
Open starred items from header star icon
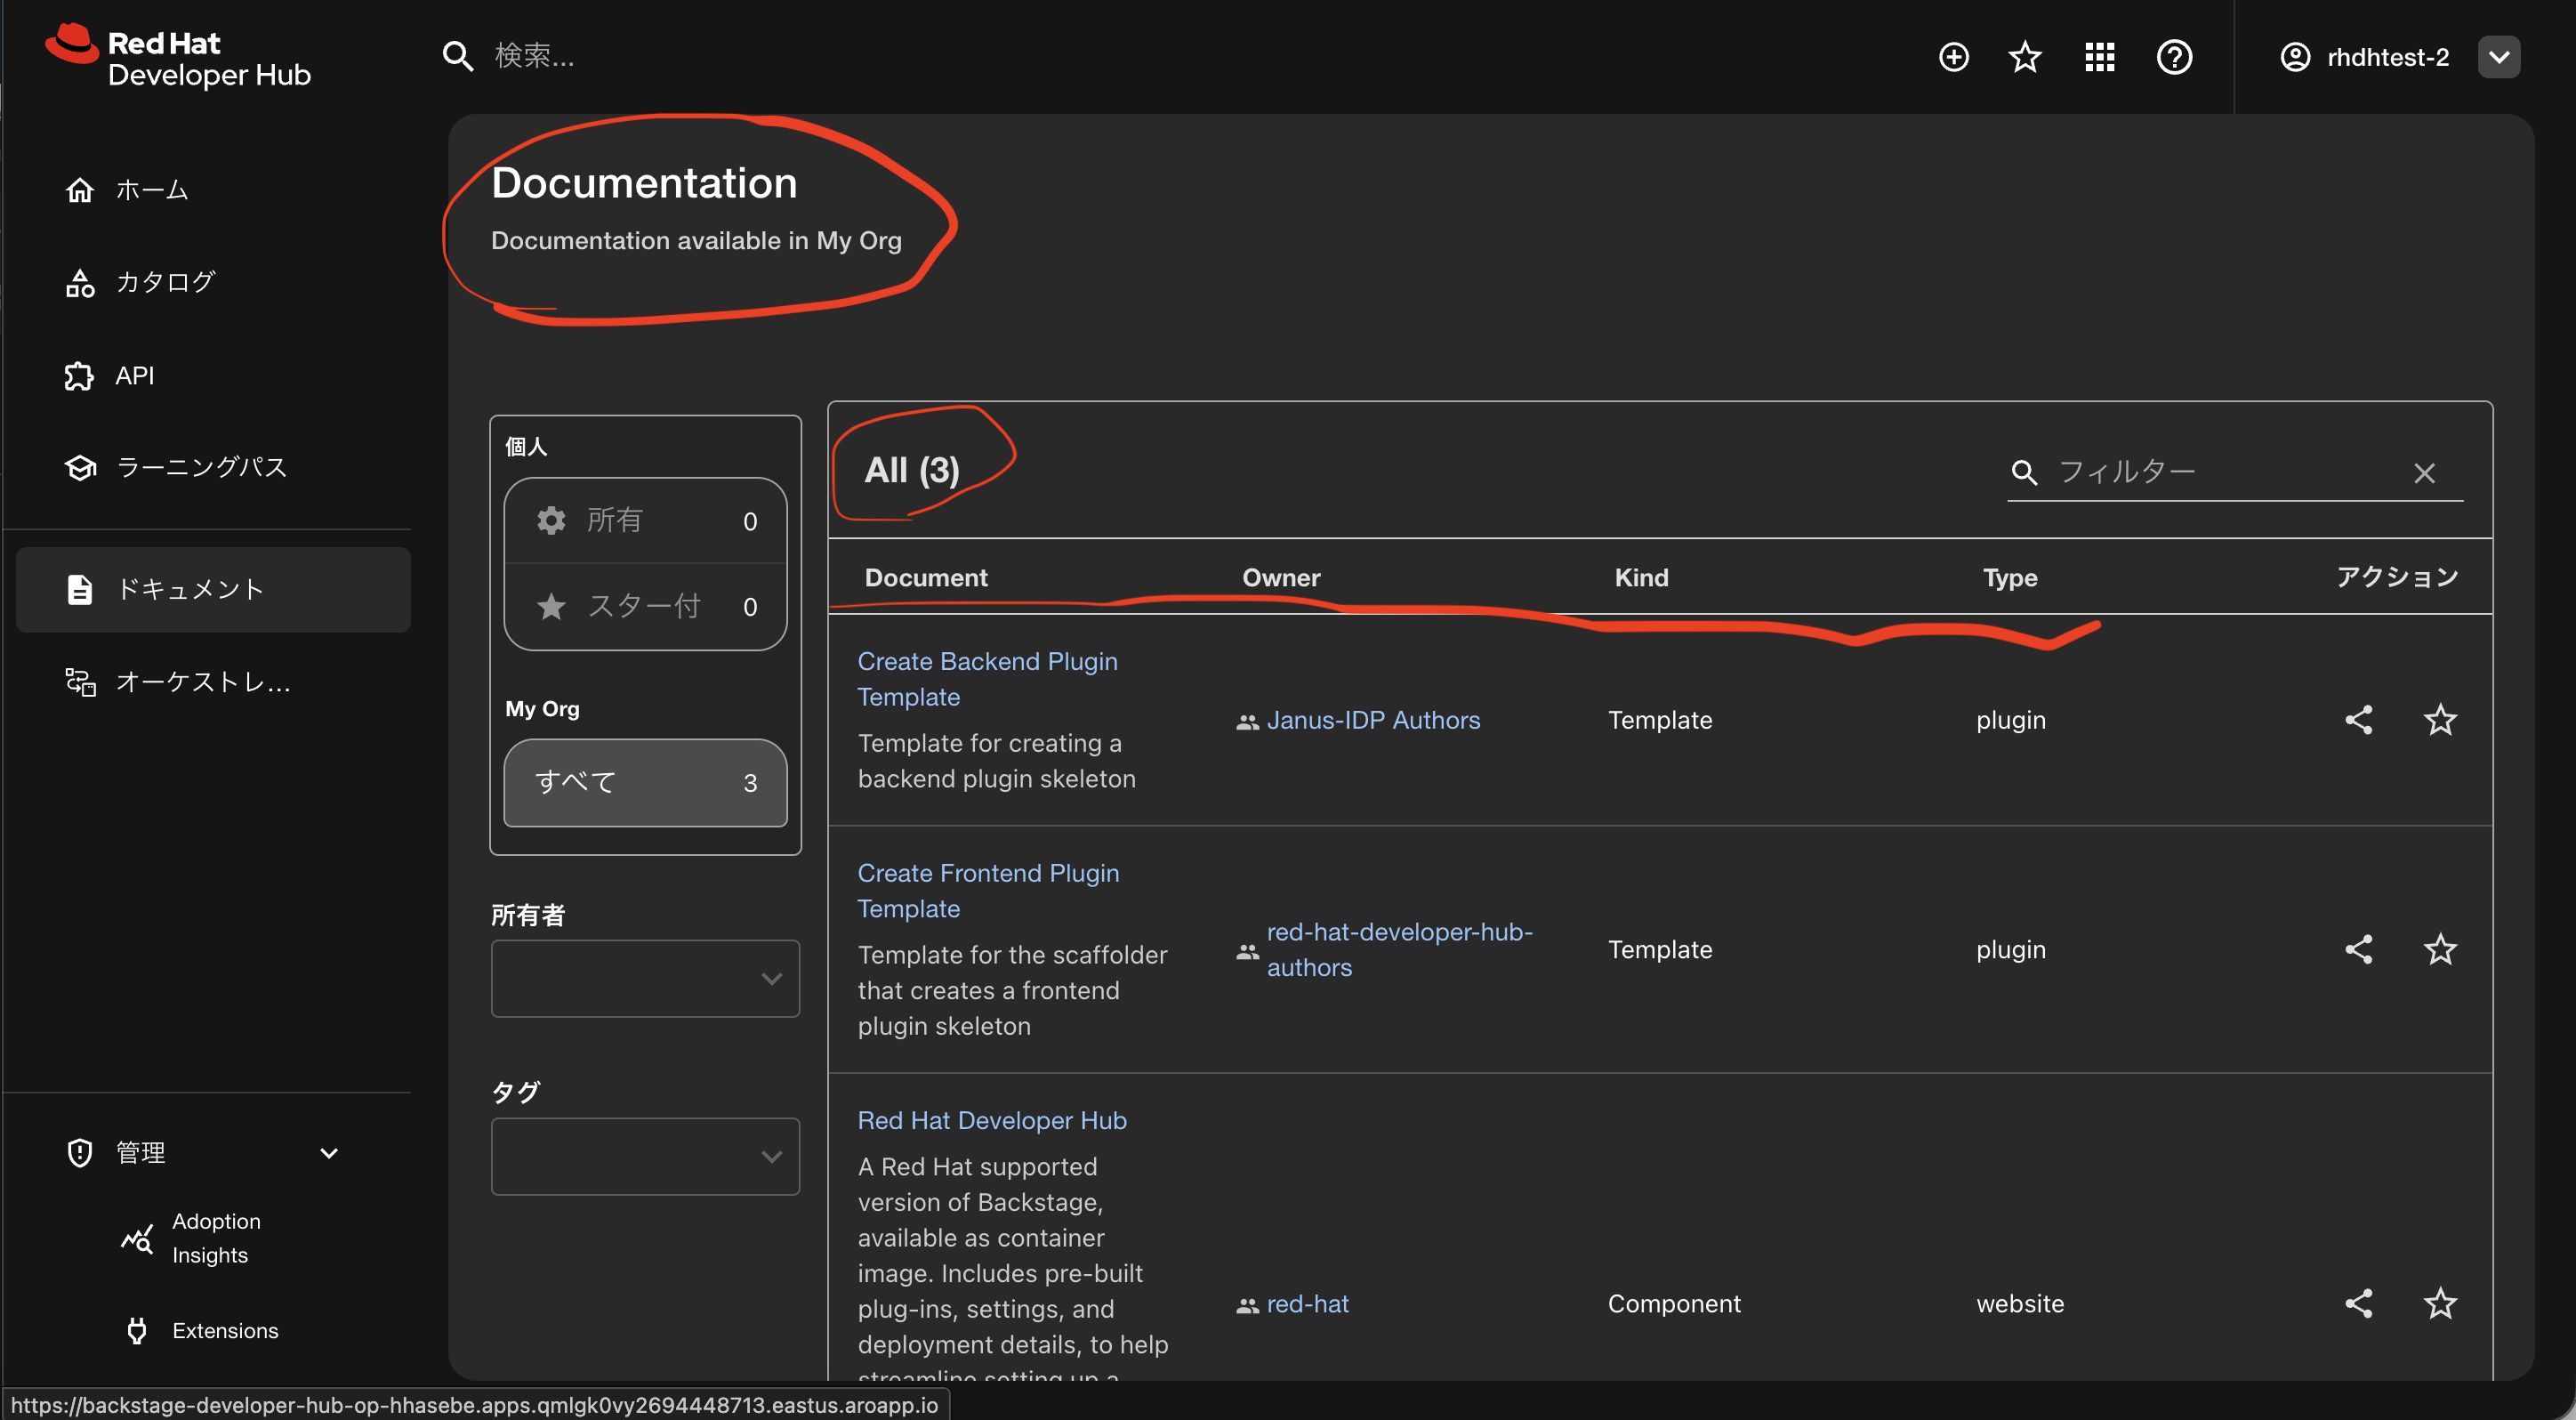pyautogui.click(x=2025, y=57)
